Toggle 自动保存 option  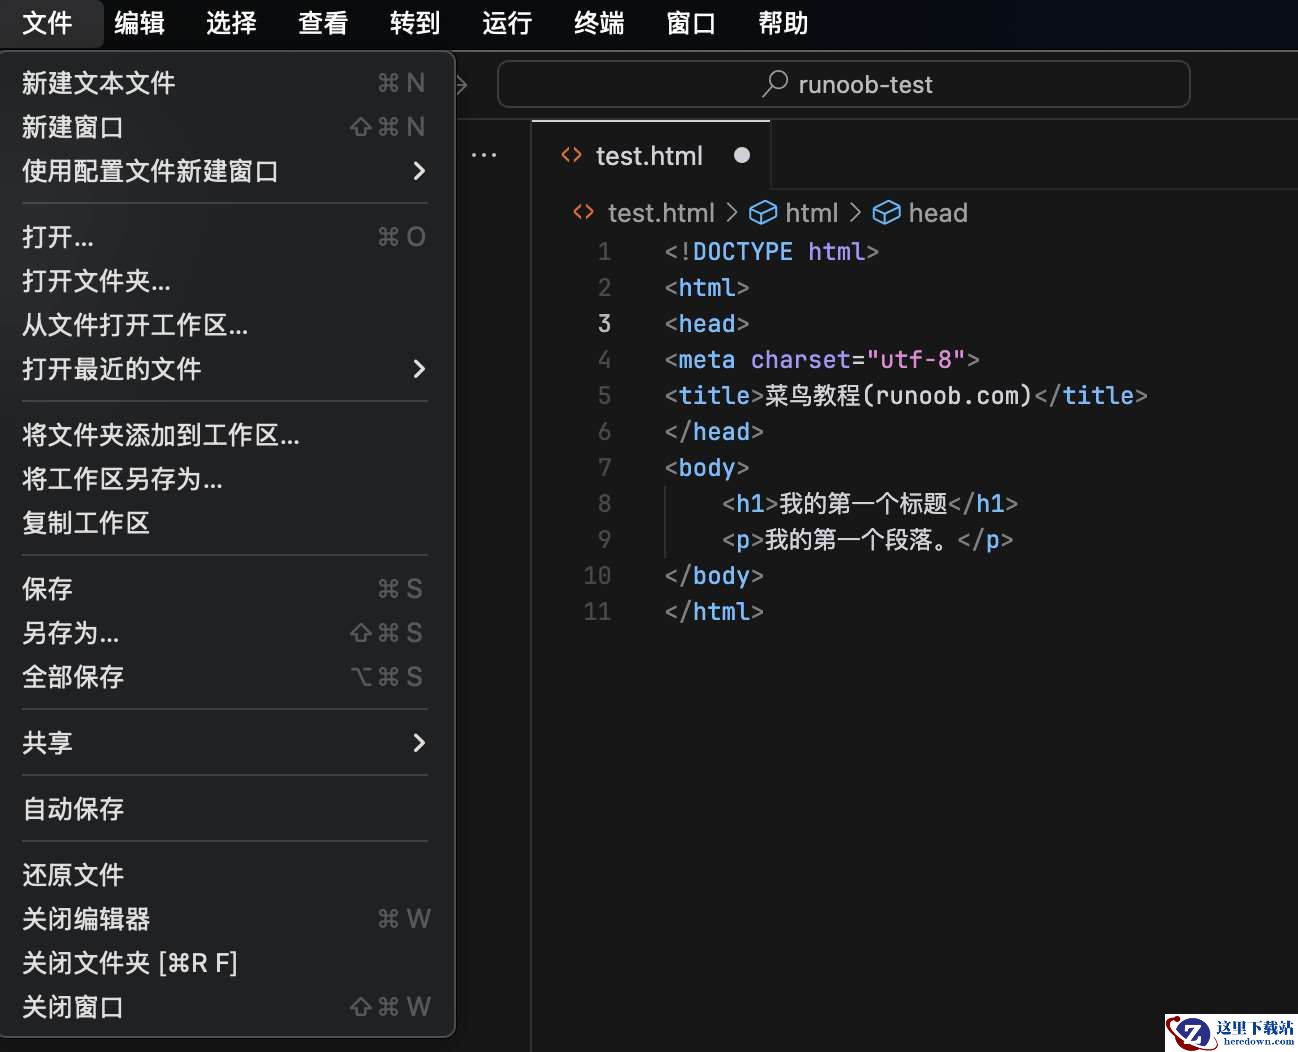pos(227,809)
